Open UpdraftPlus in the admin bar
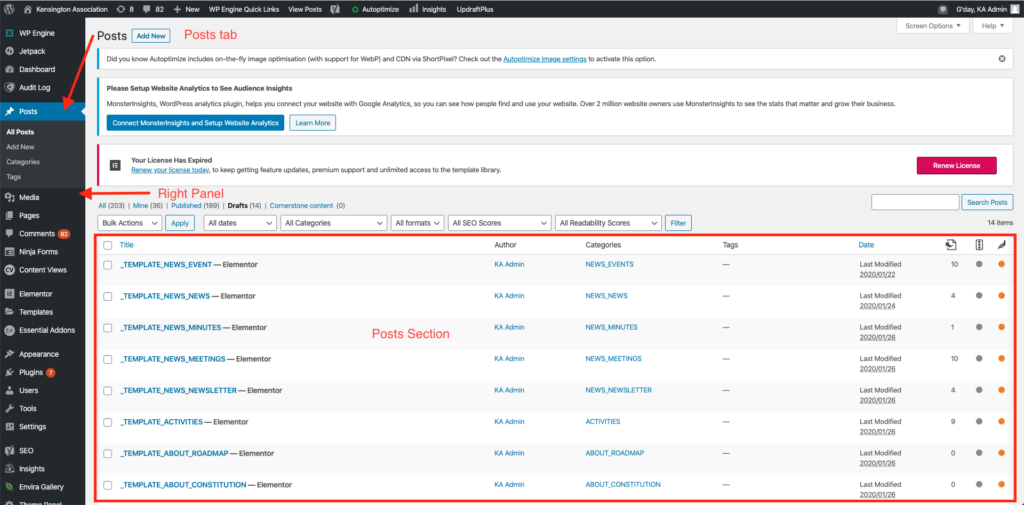 (x=475, y=10)
